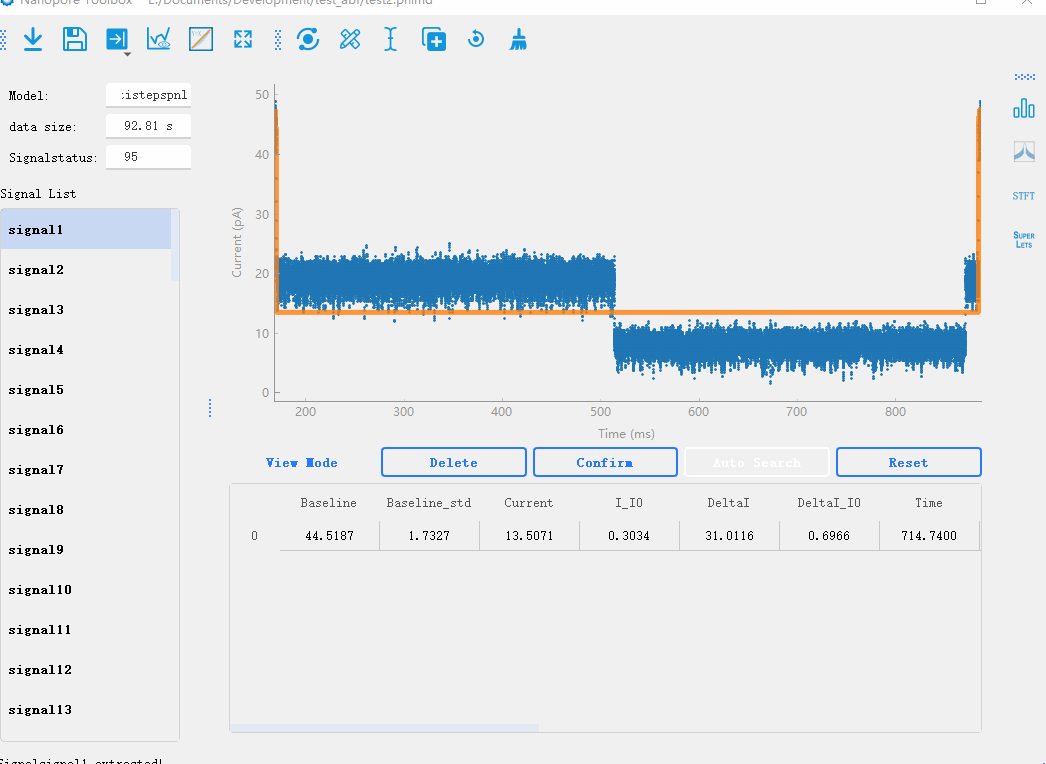
Task: Select row 0 header in results table
Action: tap(255, 536)
